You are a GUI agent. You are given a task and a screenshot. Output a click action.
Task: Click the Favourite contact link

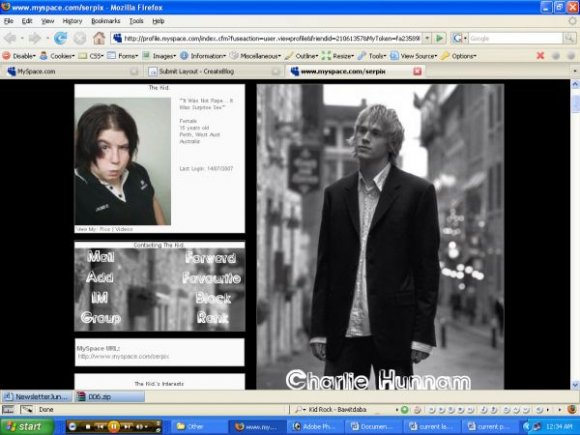212,278
